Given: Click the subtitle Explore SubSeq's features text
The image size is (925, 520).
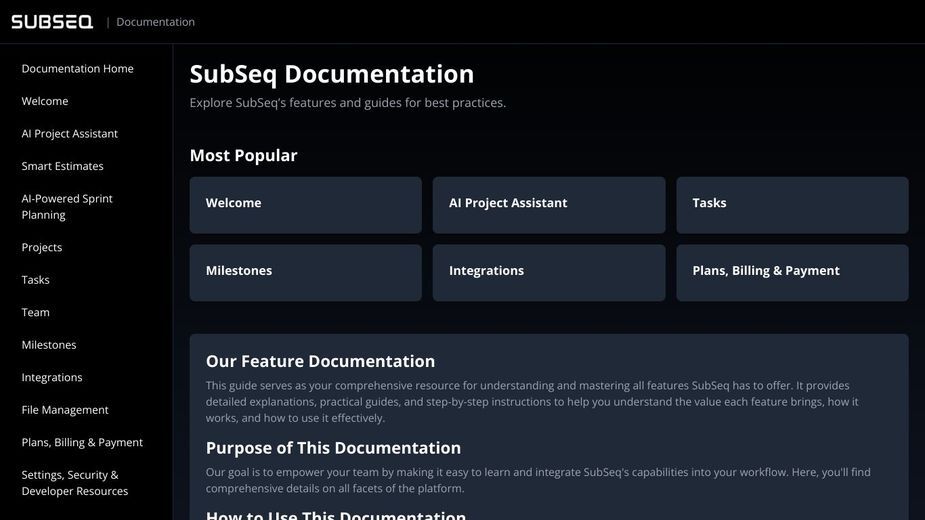Looking at the screenshot, I should click(347, 103).
